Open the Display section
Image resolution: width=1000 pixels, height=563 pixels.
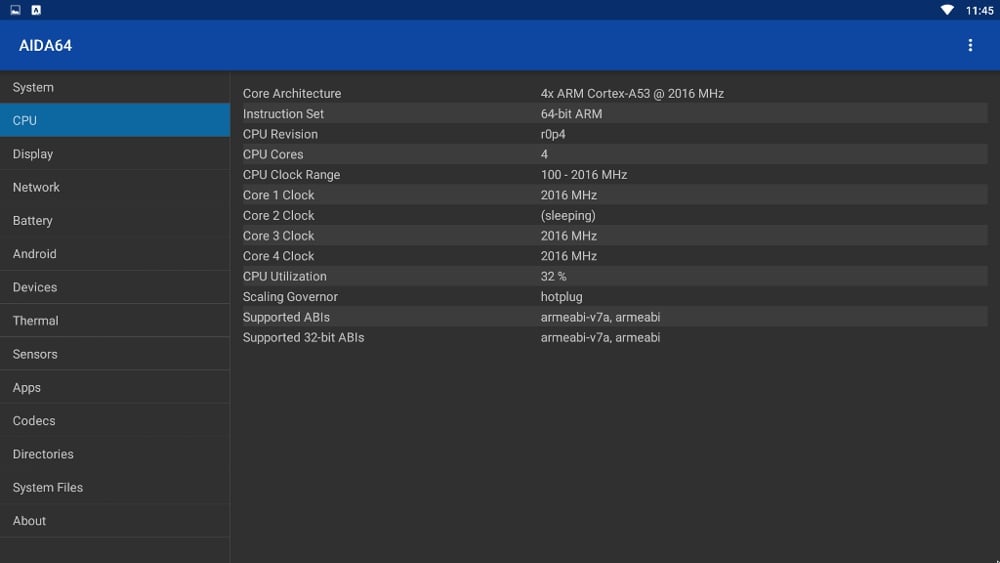click(115, 154)
